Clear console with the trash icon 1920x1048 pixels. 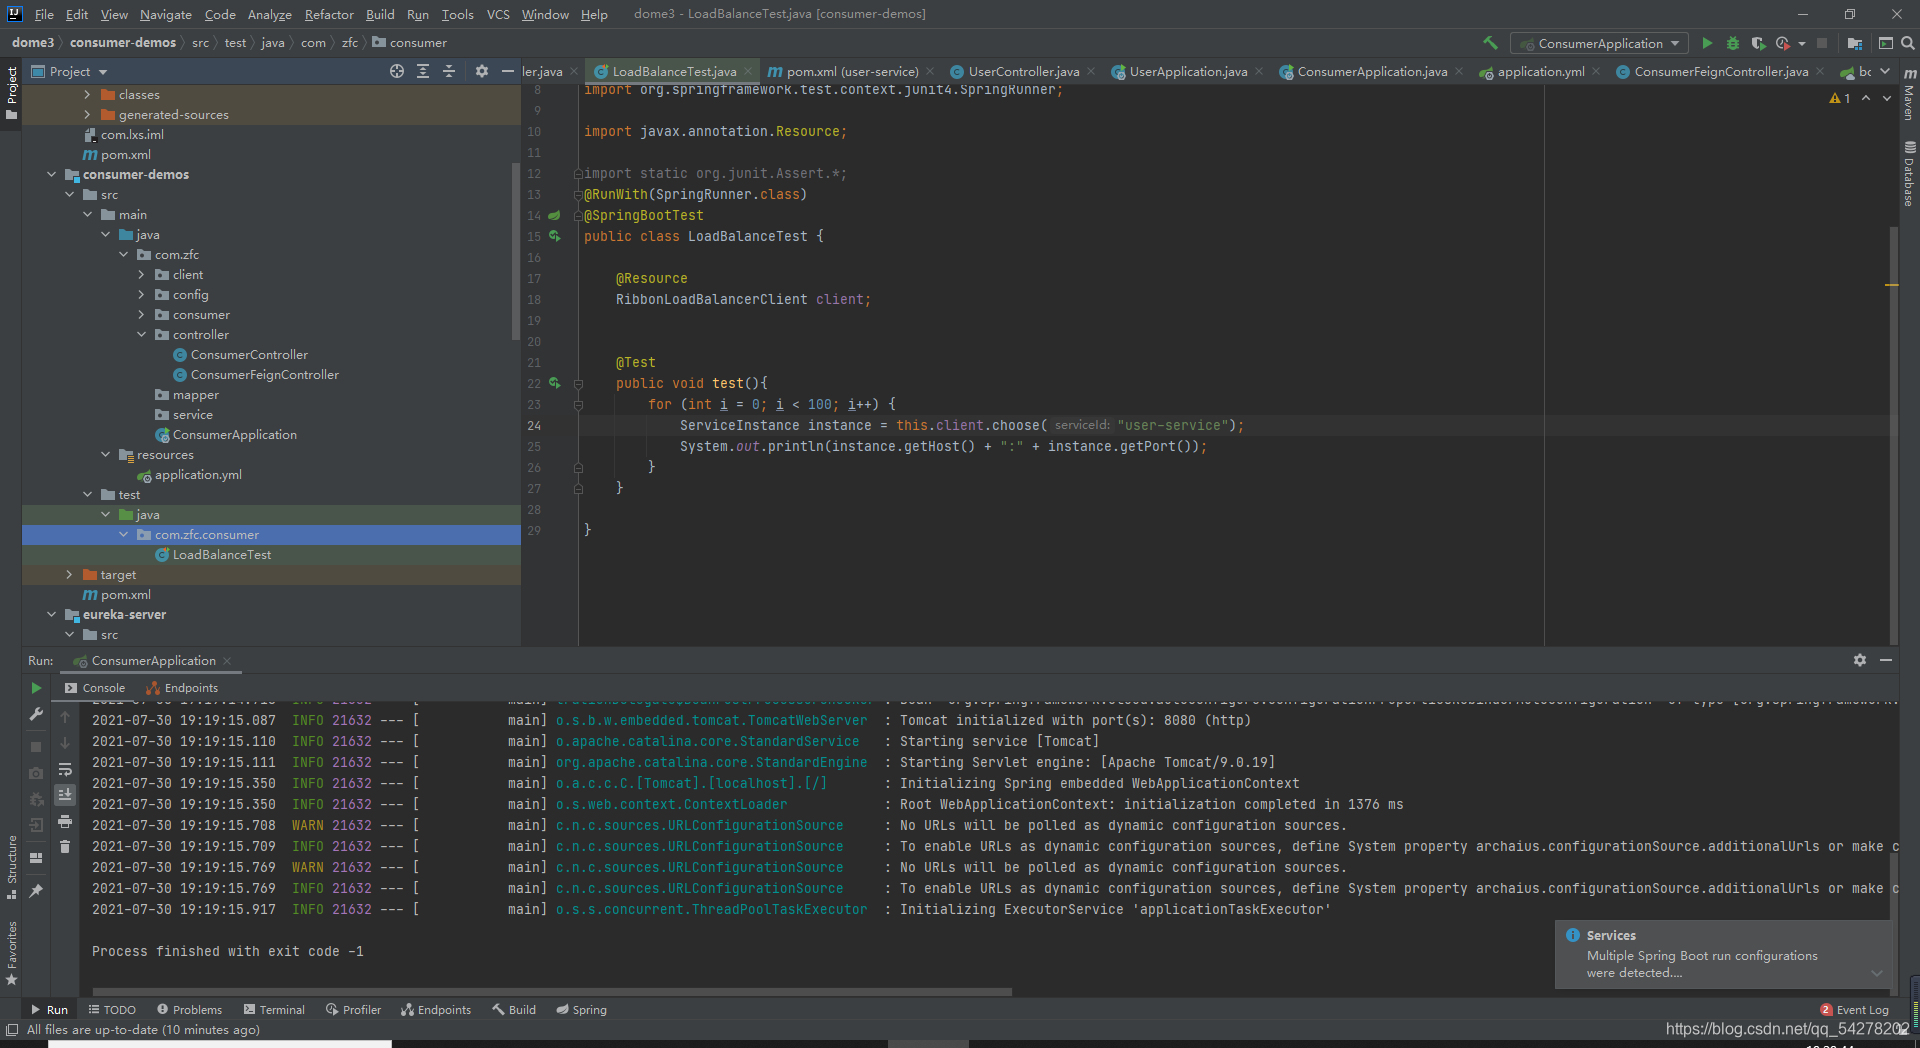[65, 846]
